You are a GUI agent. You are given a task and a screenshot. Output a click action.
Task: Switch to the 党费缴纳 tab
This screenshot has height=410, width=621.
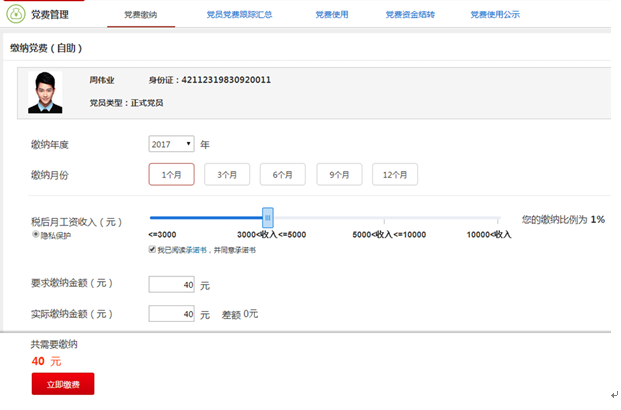tap(140, 15)
